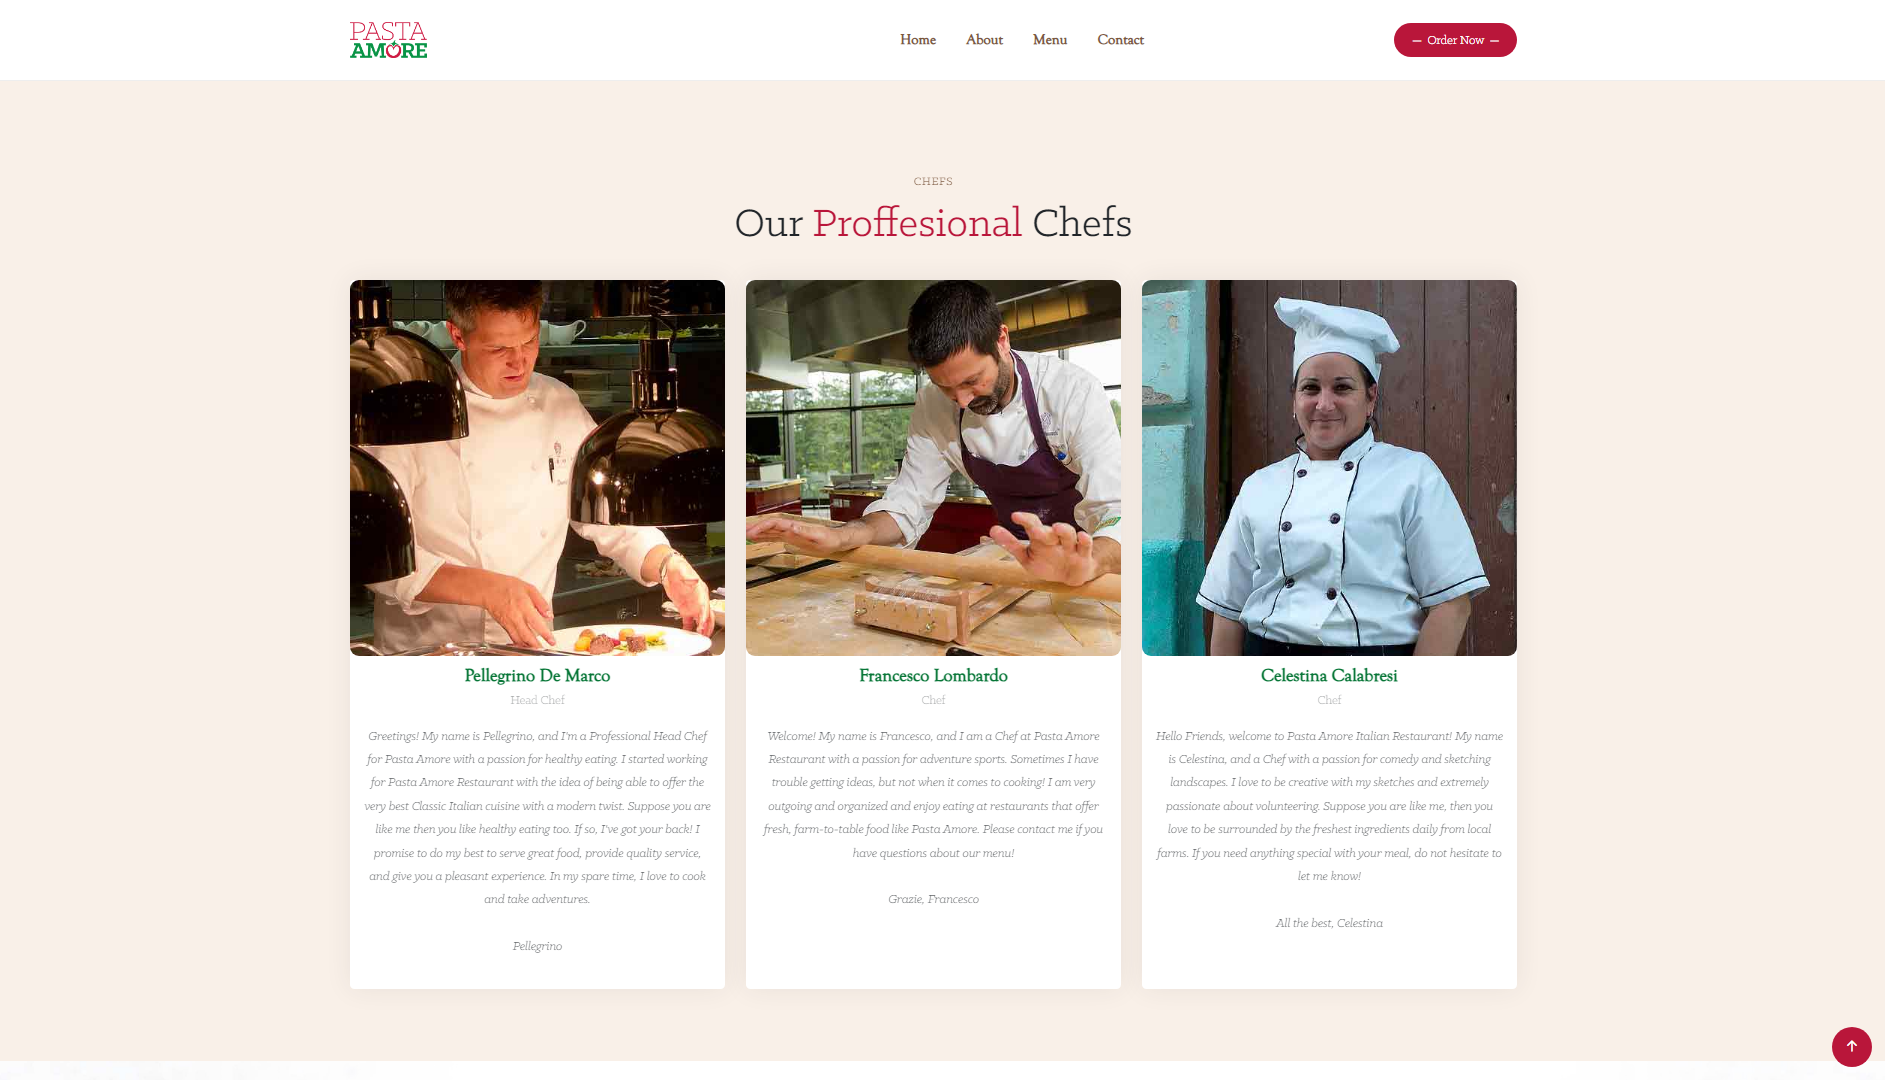Click the Our Proffesional Chefs heading
This screenshot has height=1081, width=1885.
[x=933, y=222]
